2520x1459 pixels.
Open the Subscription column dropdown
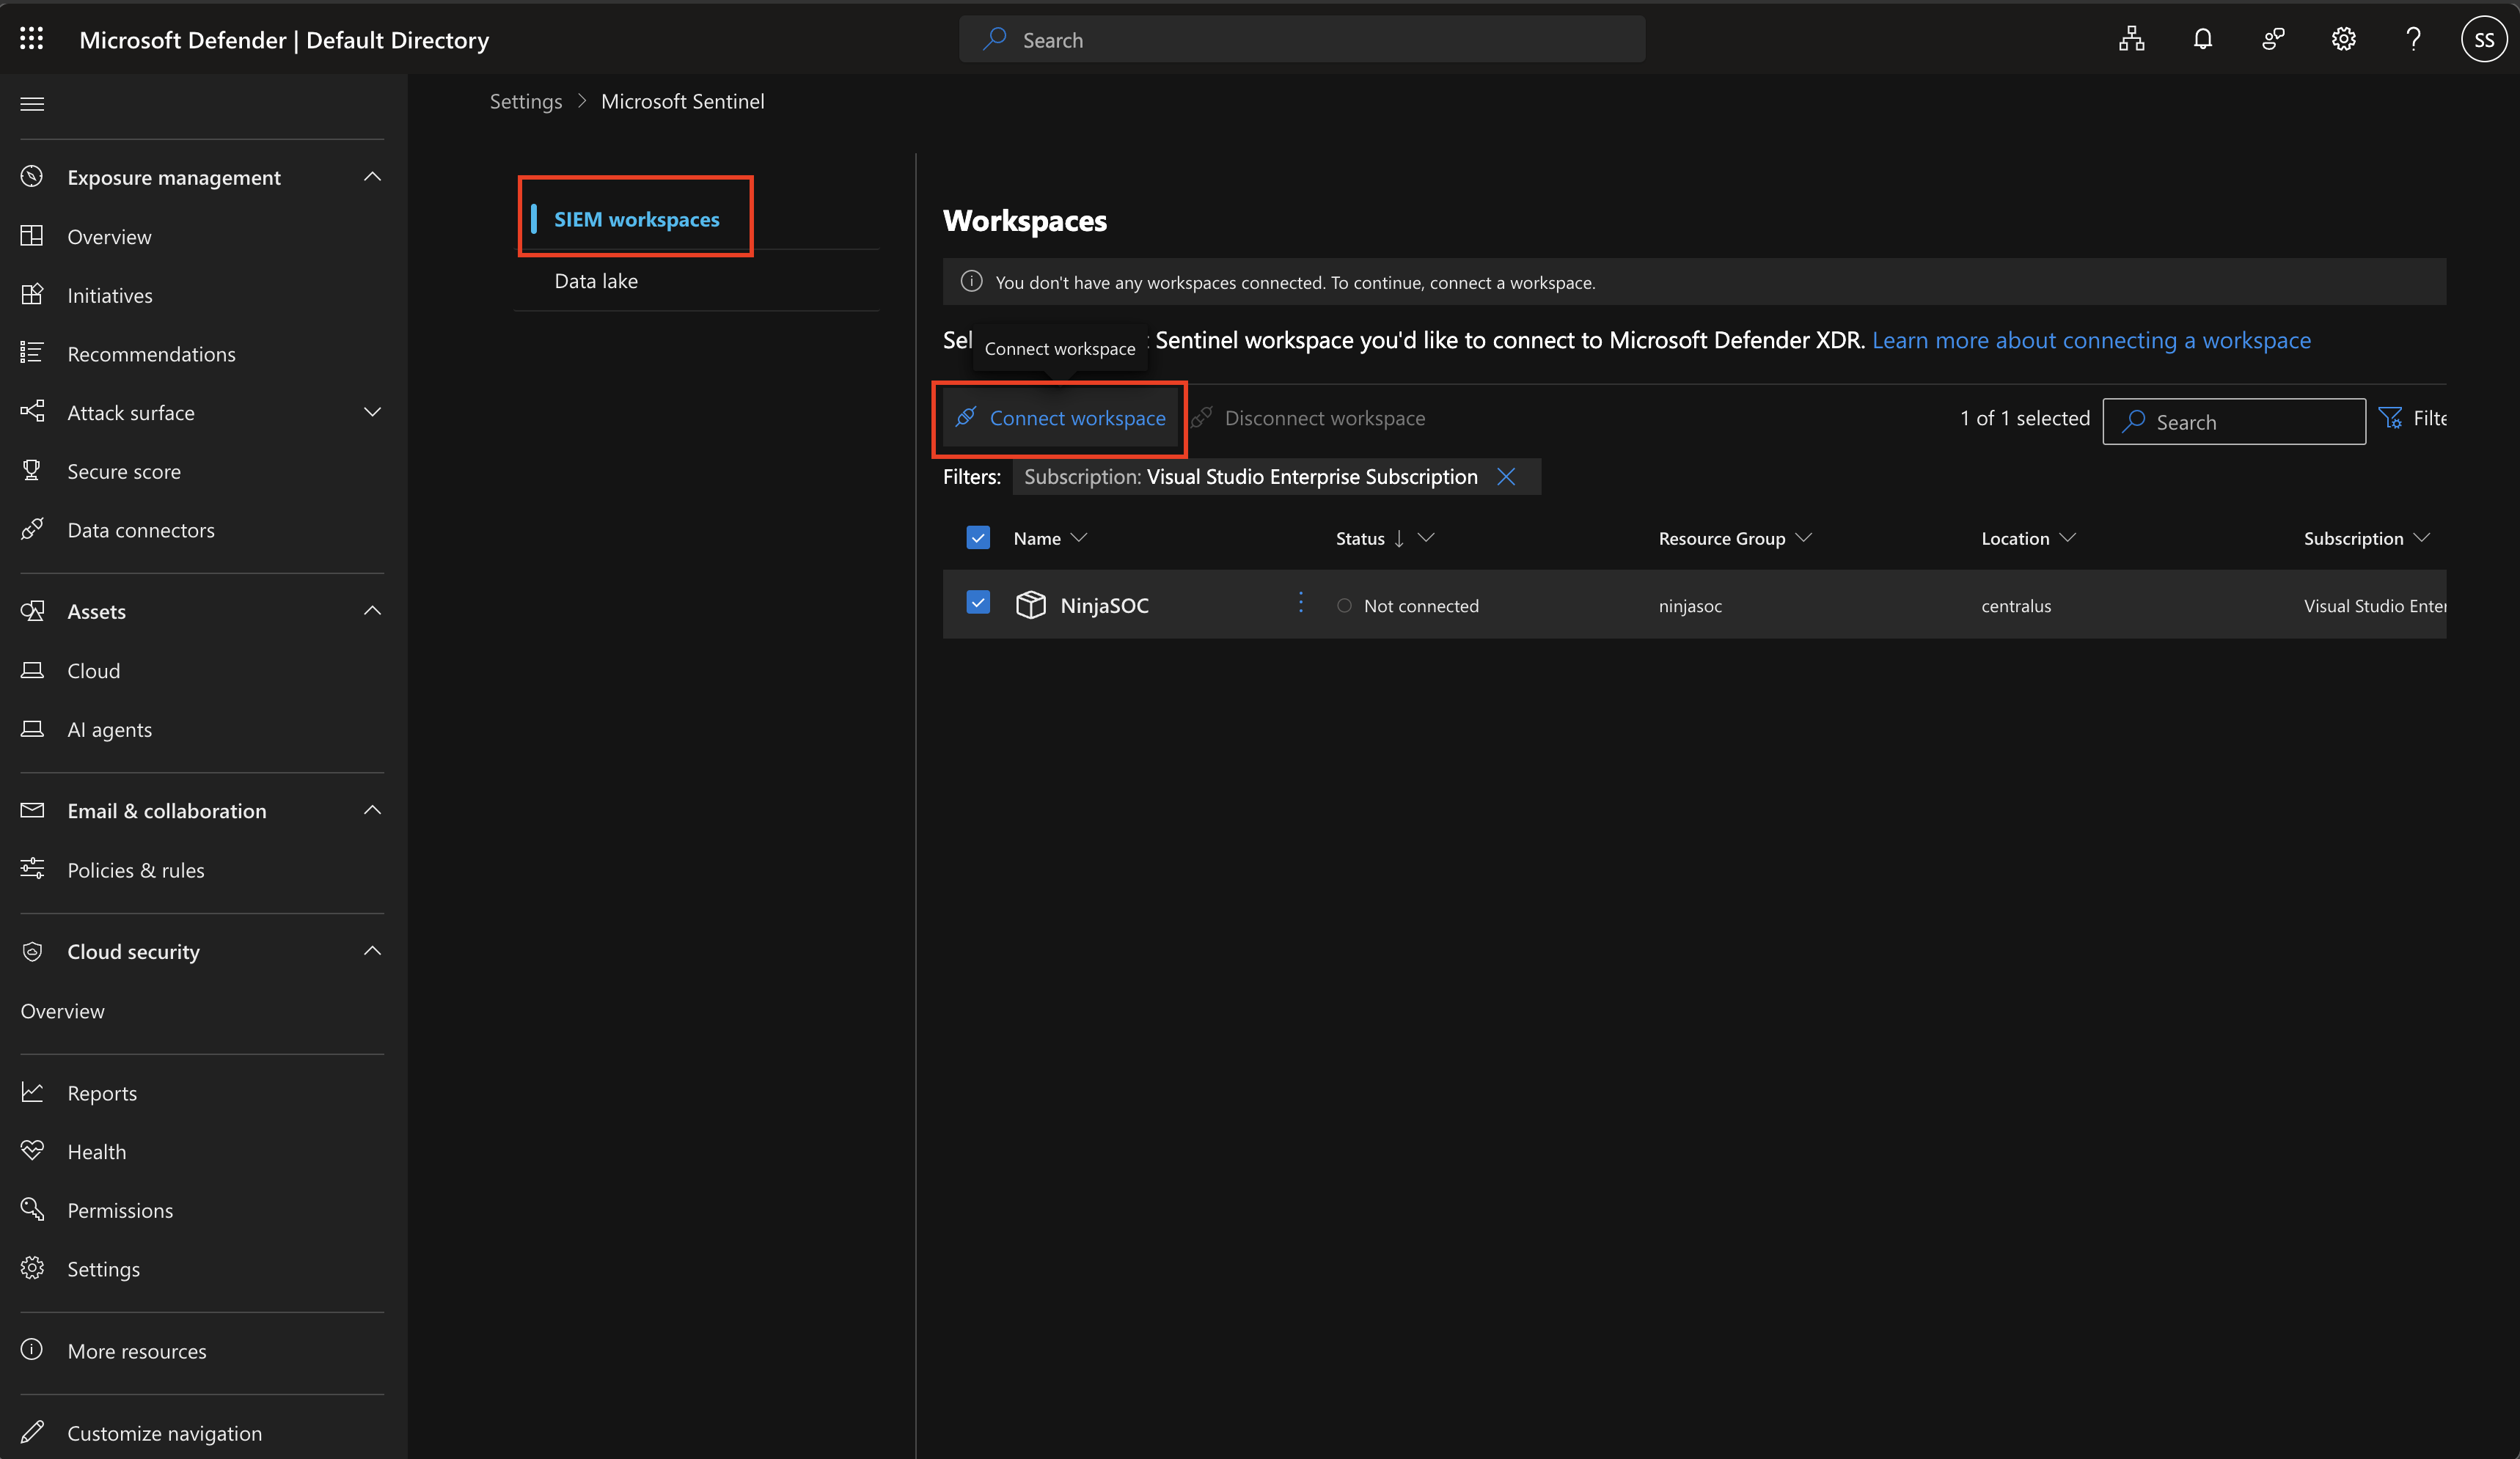[x=2421, y=538]
